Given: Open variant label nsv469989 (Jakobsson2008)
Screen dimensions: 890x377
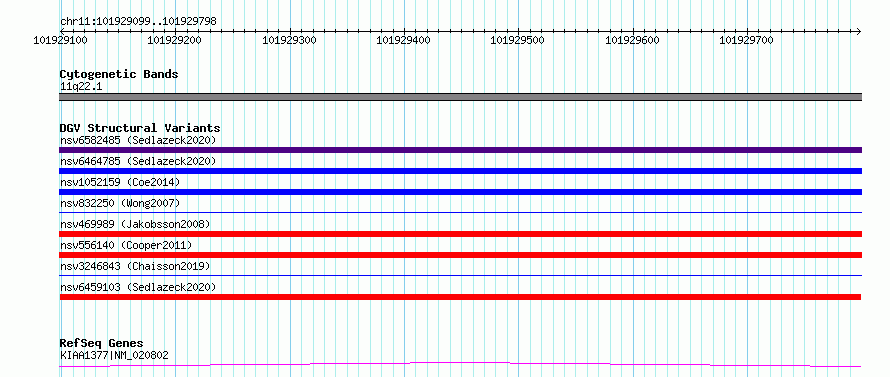Looking at the screenshot, I should pos(135,224).
